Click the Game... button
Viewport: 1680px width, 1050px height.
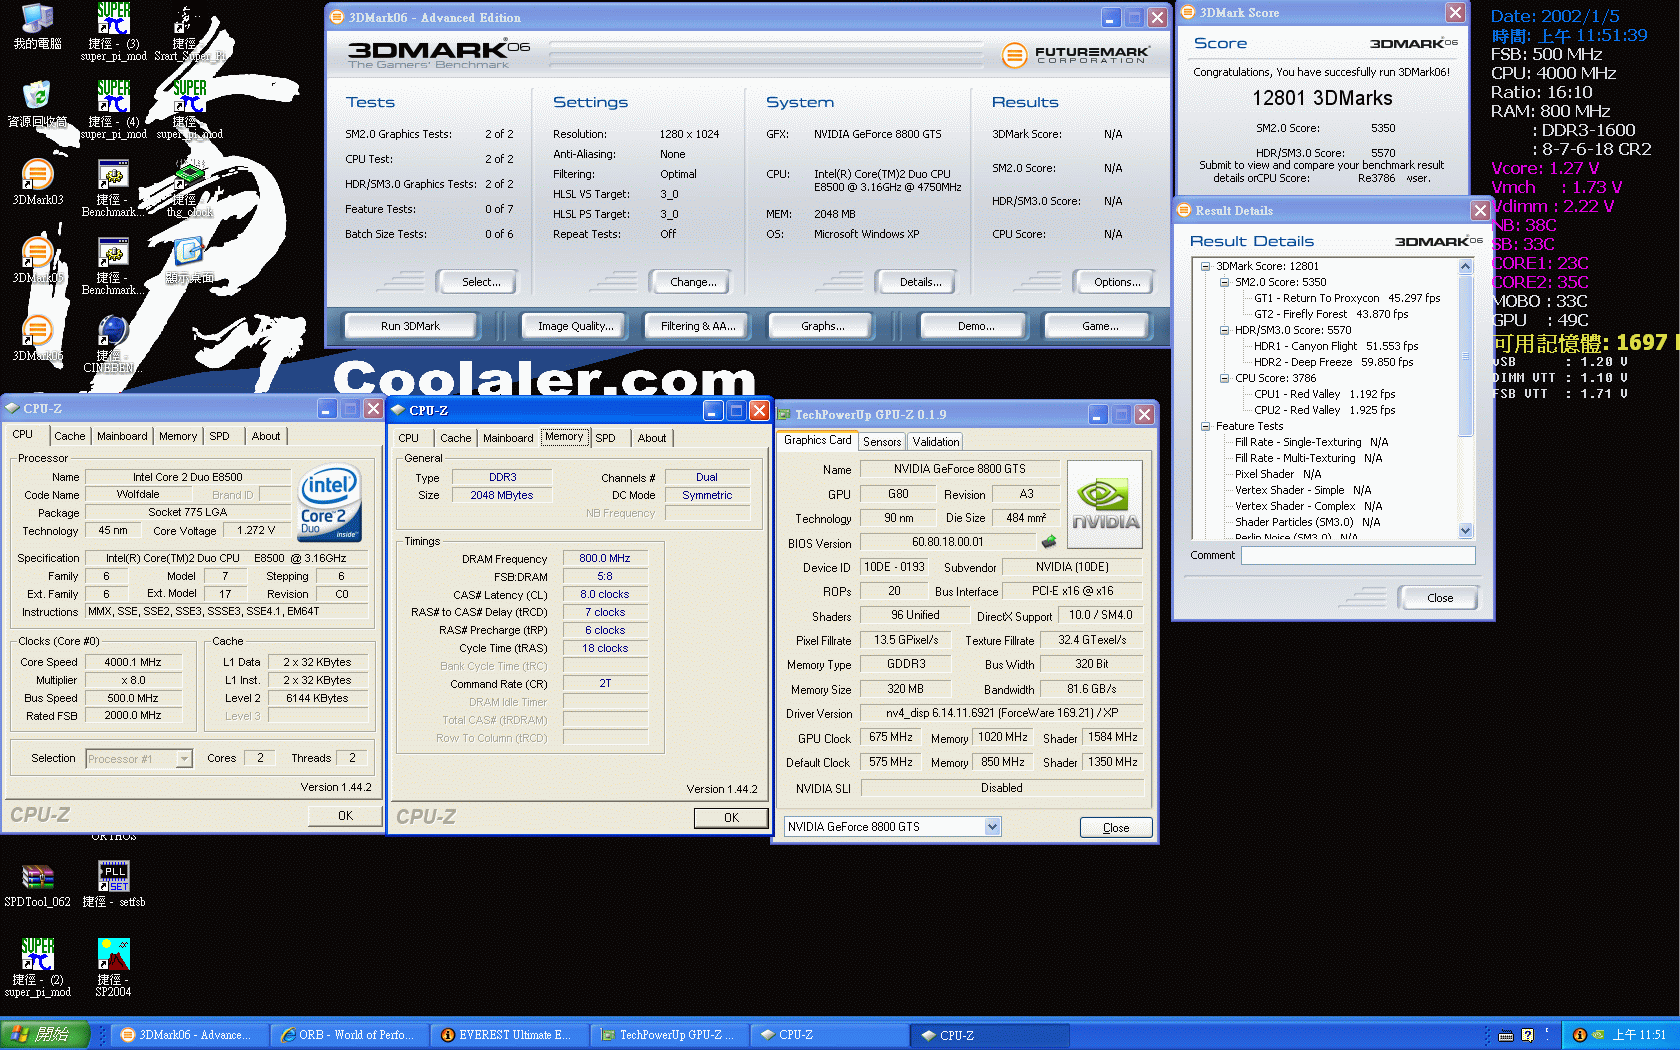pos(1099,326)
